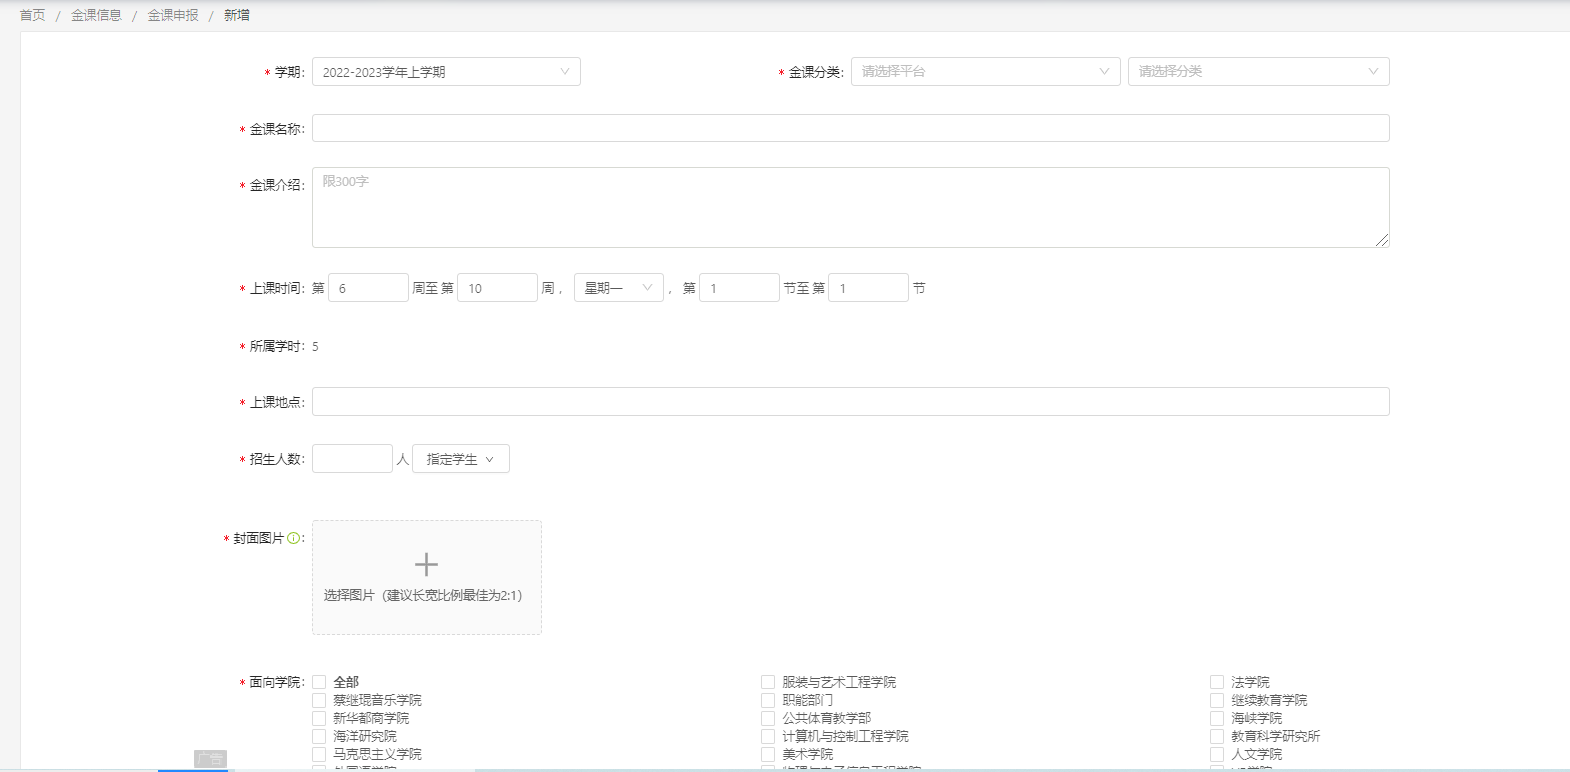Image resolution: width=1570 pixels, height=772 pixels.
Task: Enable the 海洋研究院 checkbox
Action: pos(319,736)
